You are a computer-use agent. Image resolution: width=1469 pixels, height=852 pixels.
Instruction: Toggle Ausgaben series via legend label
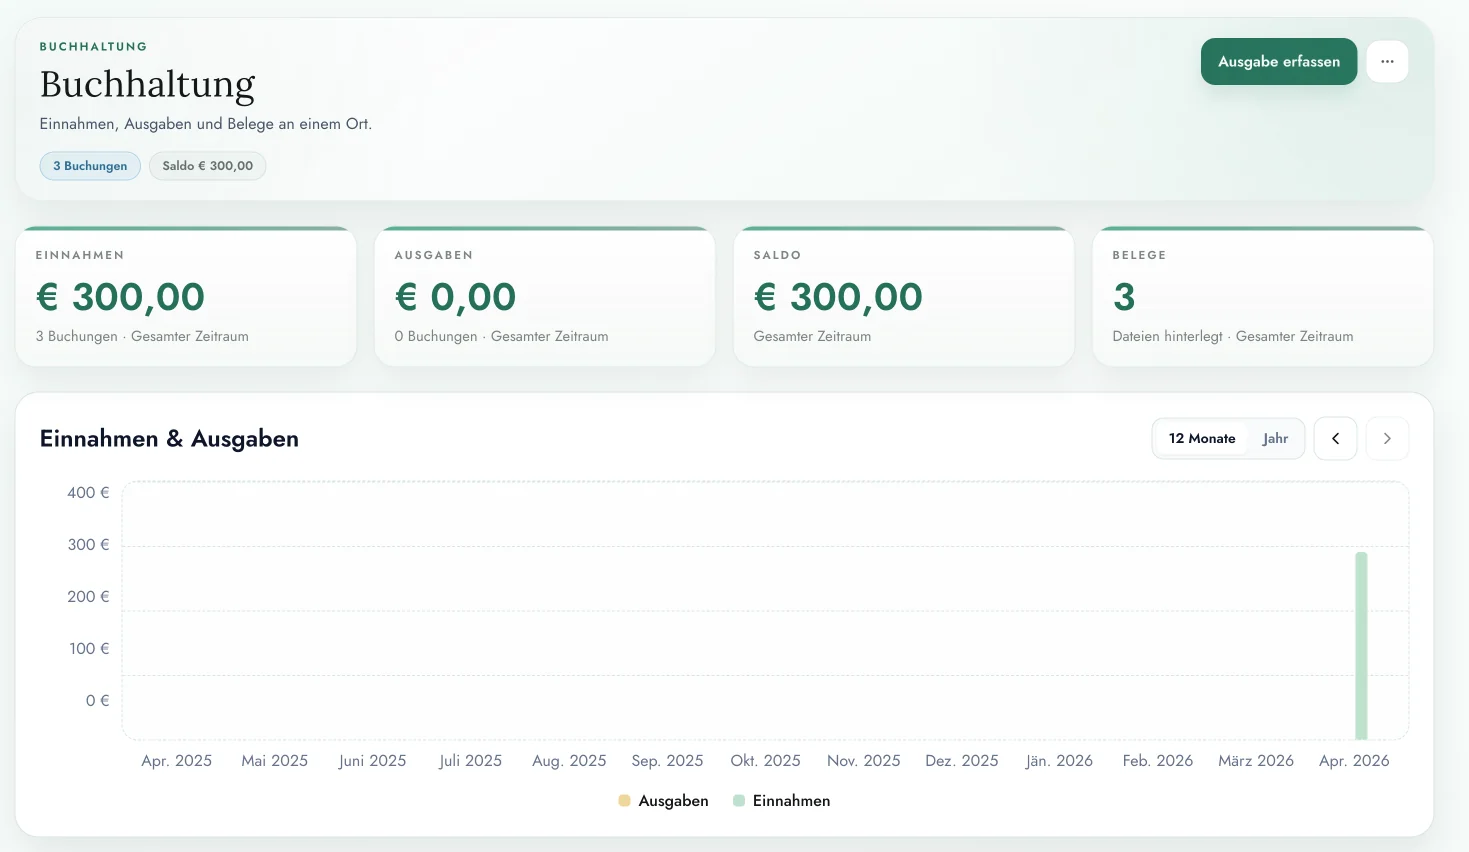tap(673, 801)
